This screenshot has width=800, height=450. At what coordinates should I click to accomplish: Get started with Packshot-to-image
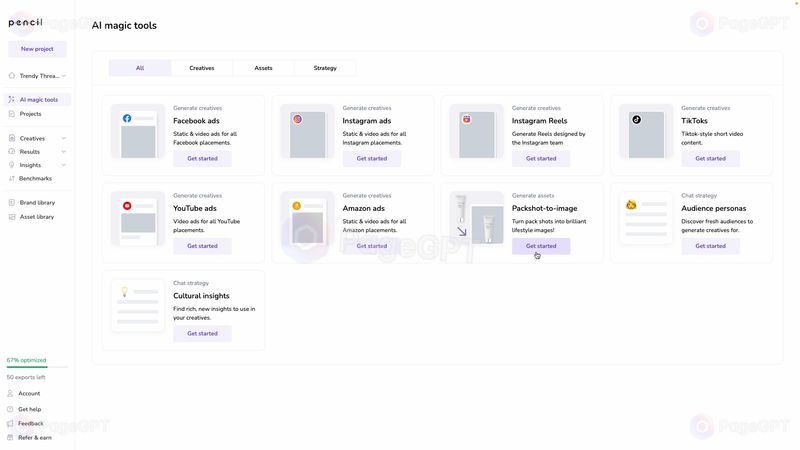[541, 246]
